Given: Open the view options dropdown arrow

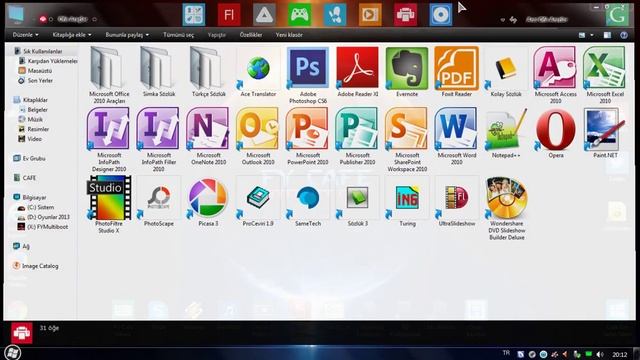Looking at the screenshot, I should tap(592, 36).
